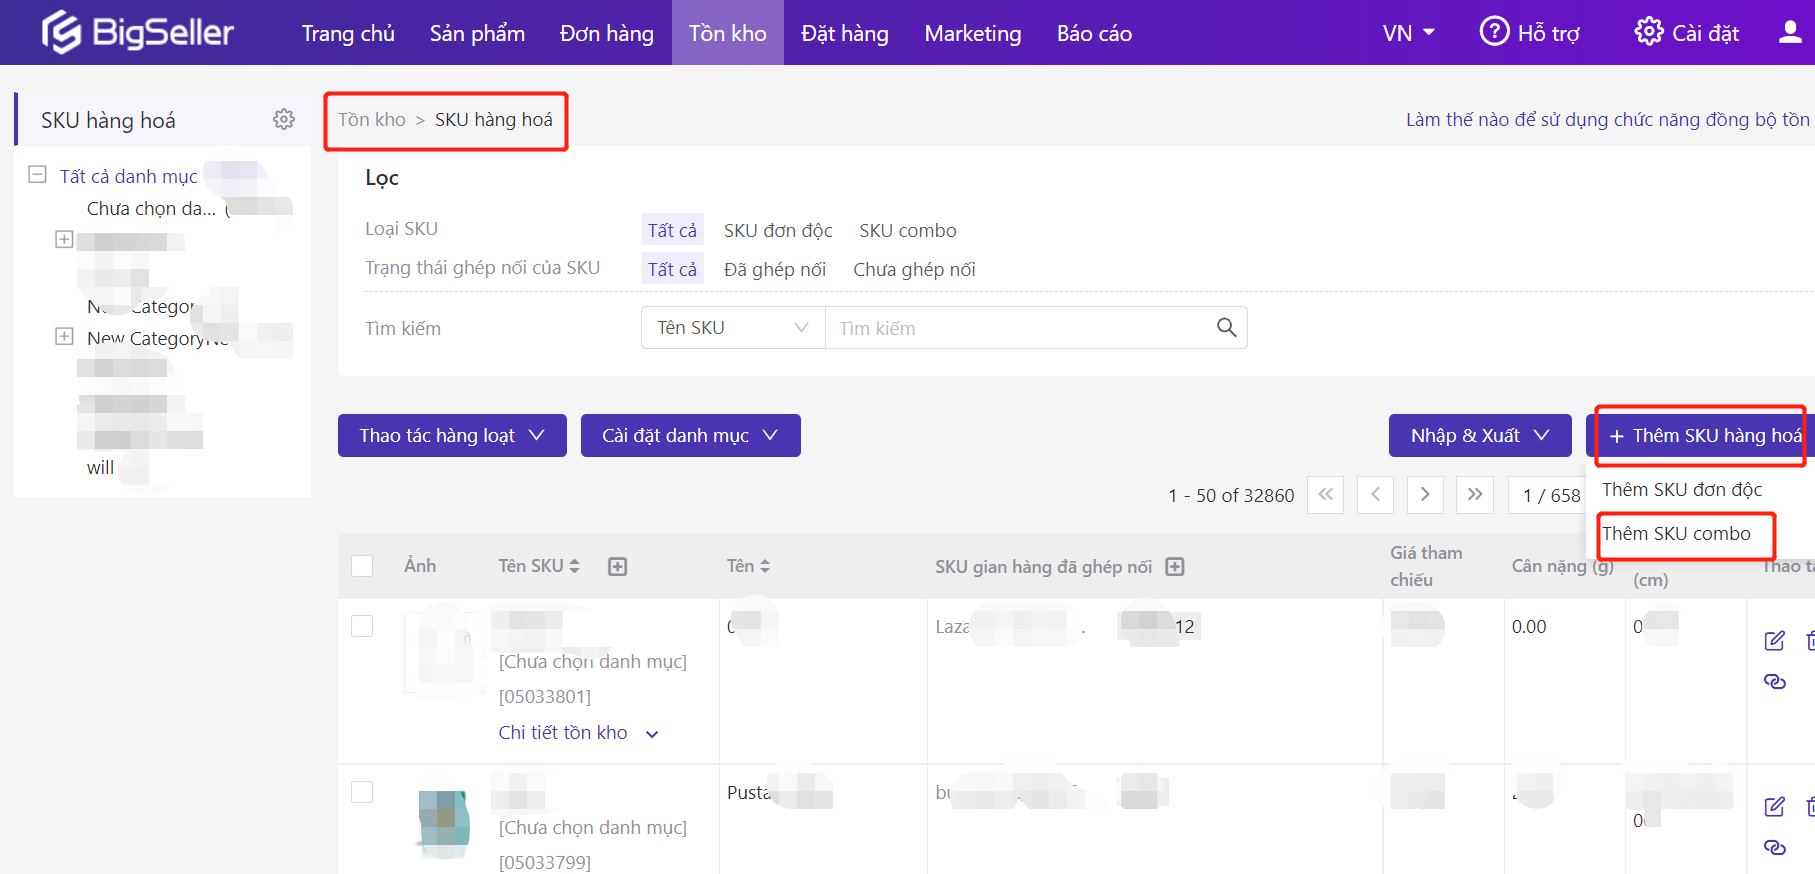
Task: Click plus icon beside SKU gian hàng column
Action: tap(1175, 567)
